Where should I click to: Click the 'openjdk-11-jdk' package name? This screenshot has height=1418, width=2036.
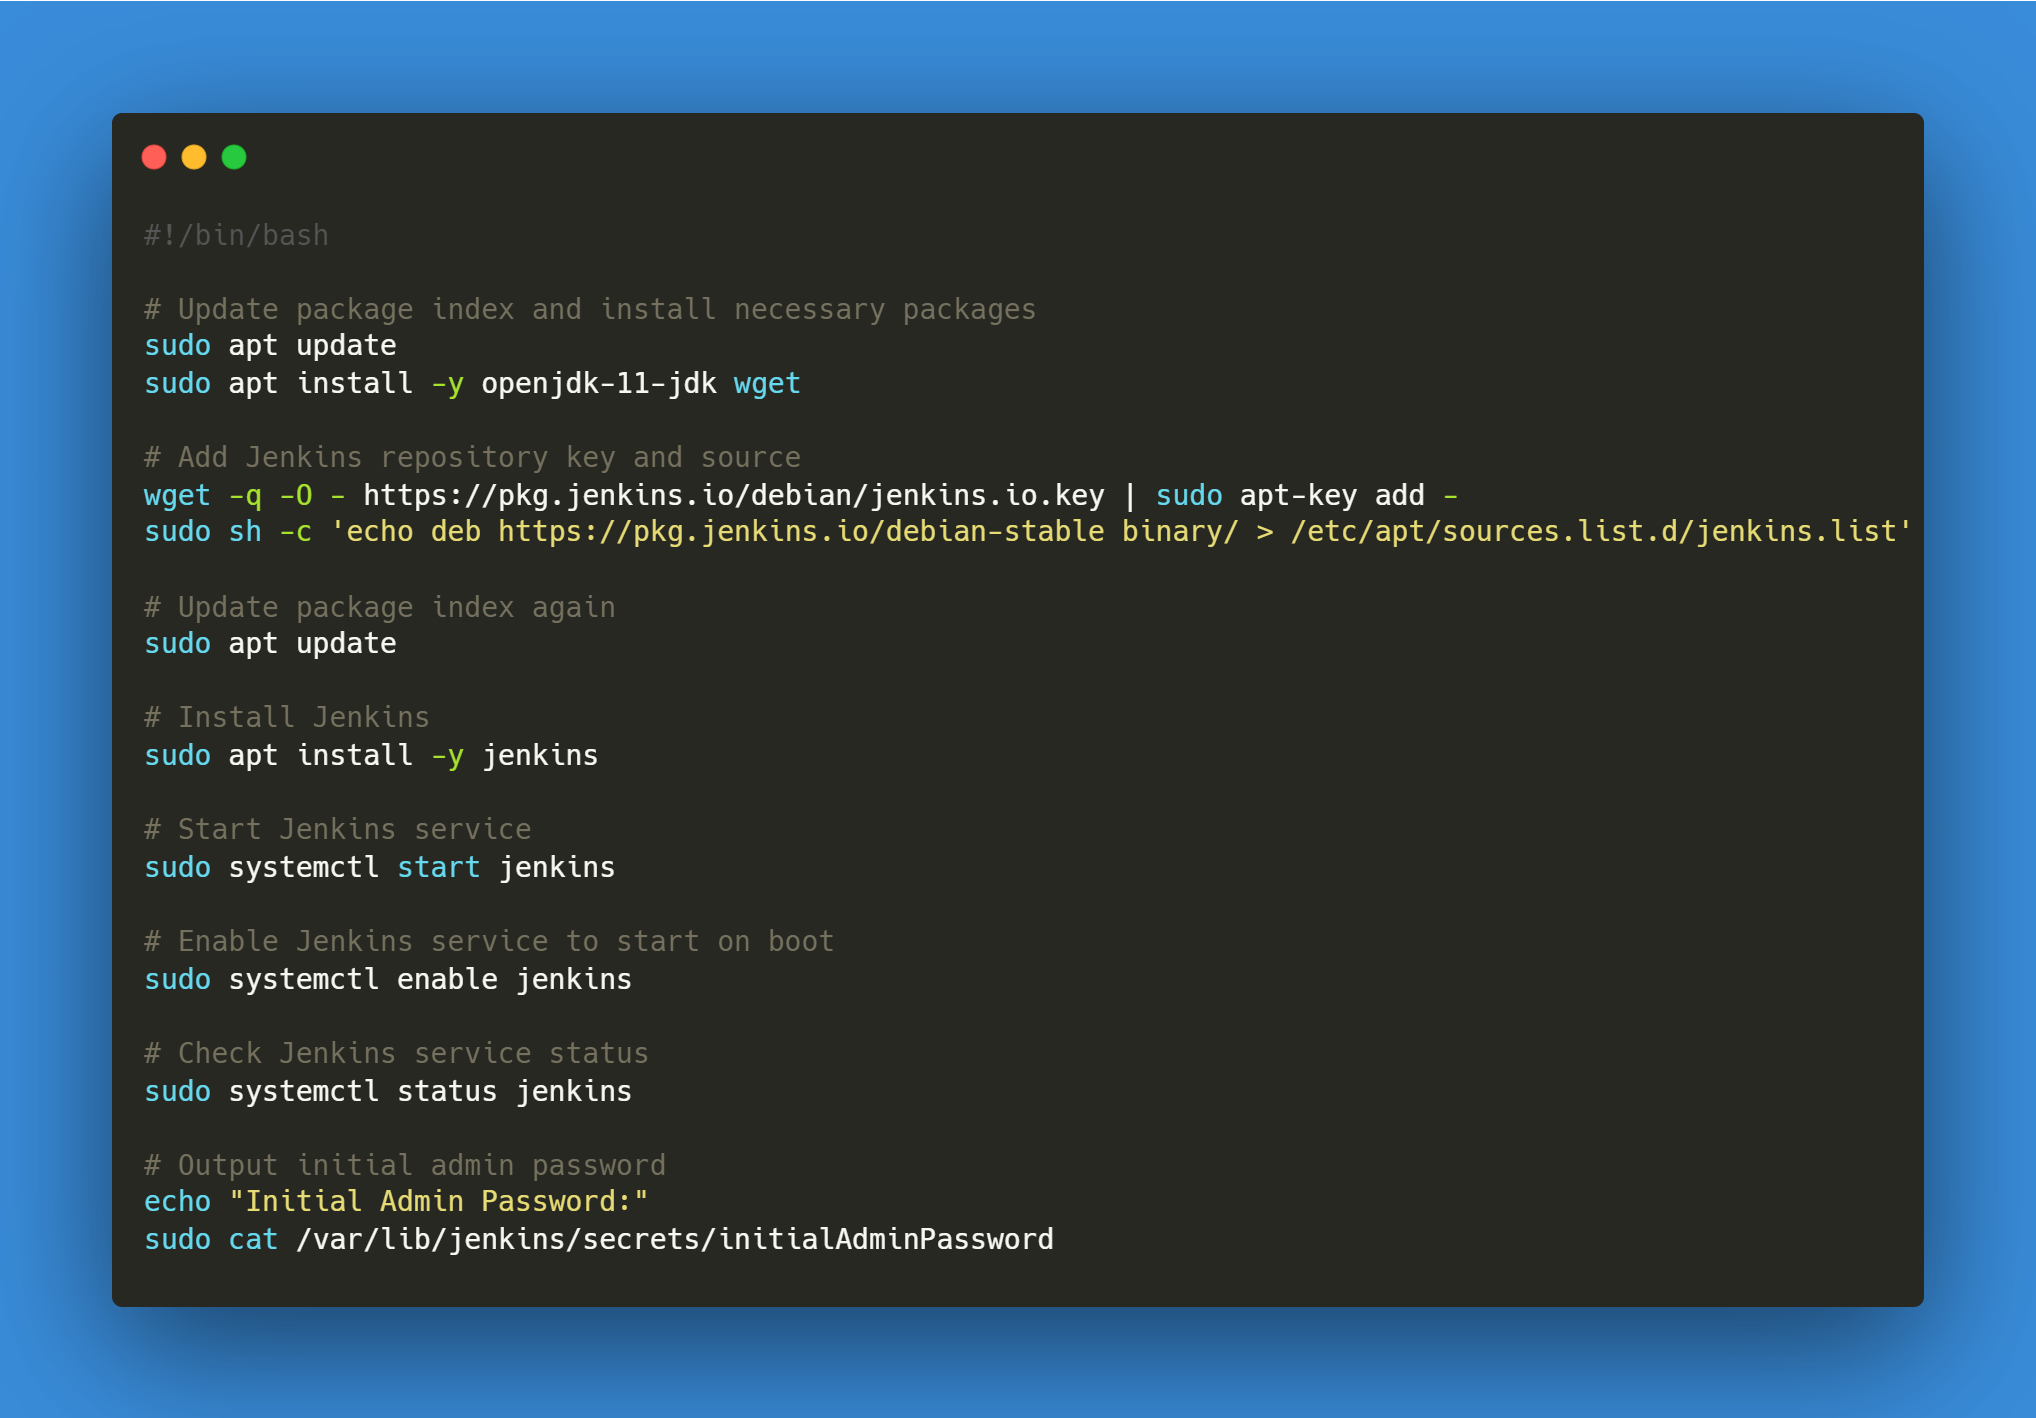point(598,383)
